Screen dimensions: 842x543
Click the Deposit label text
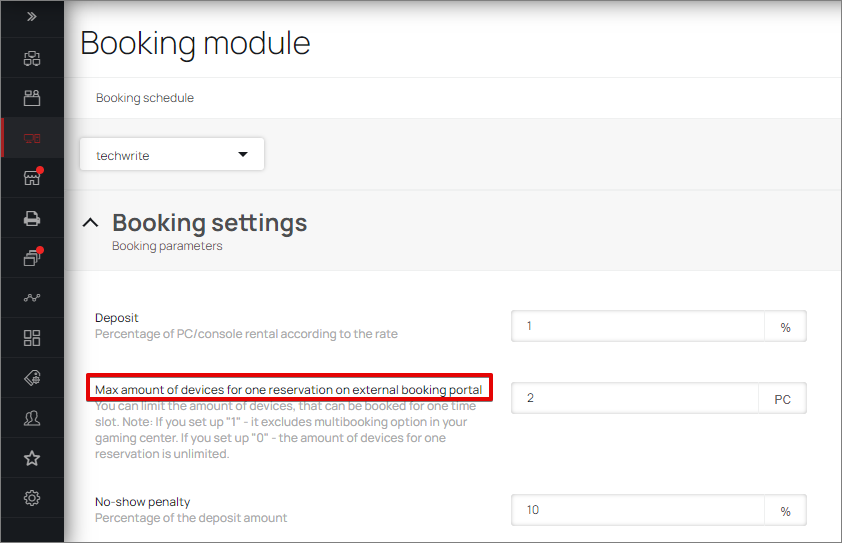[x=117, y=317]
